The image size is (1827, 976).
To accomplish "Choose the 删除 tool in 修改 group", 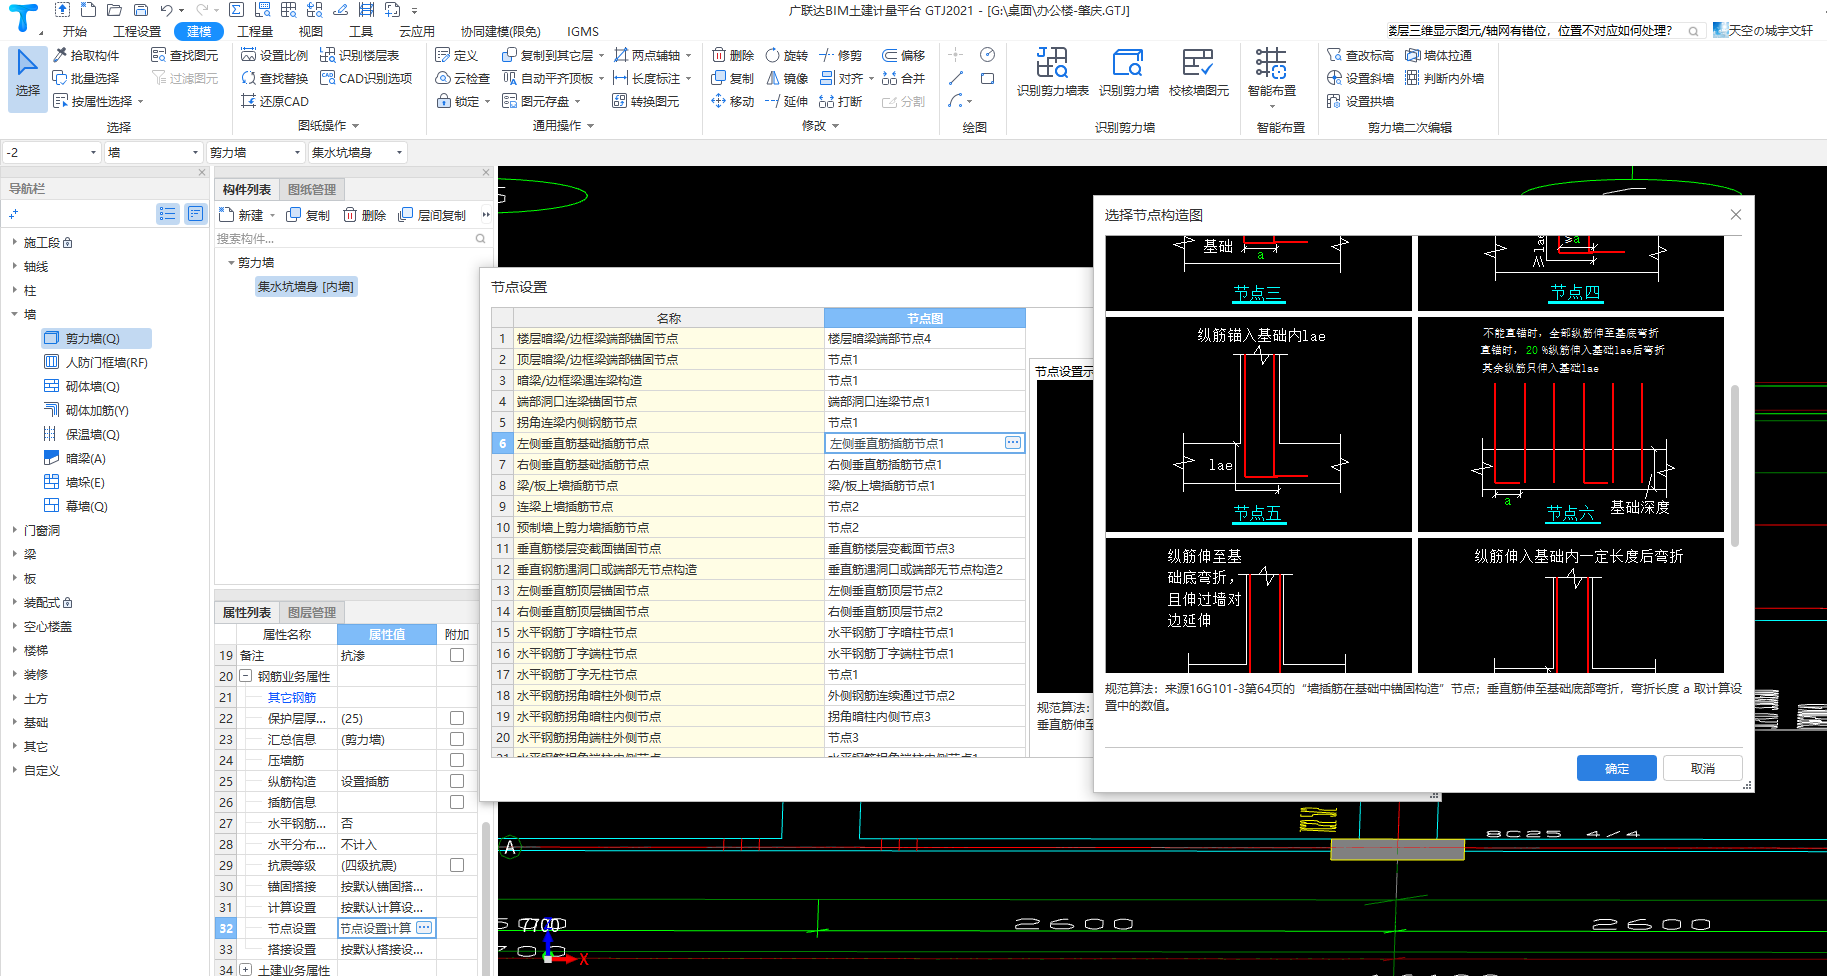I will click(733, 55).
